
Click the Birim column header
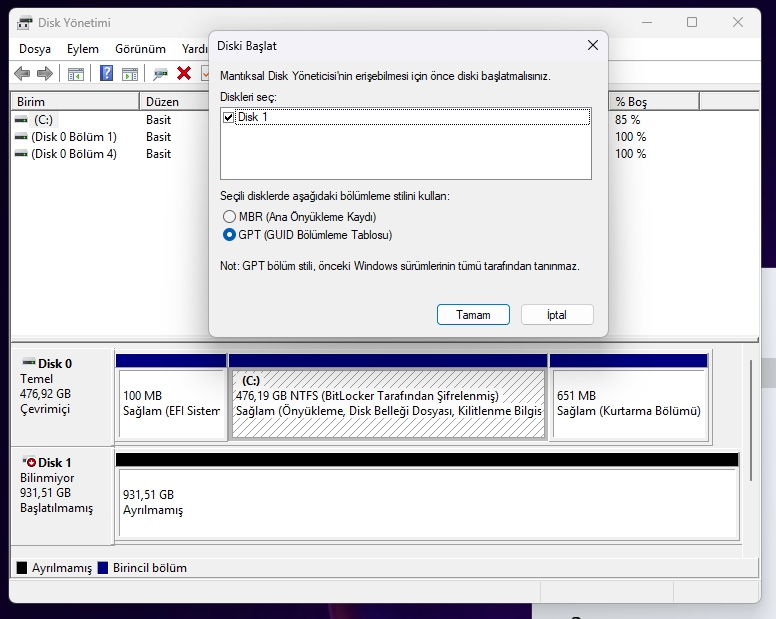click(x=75, y=101)
